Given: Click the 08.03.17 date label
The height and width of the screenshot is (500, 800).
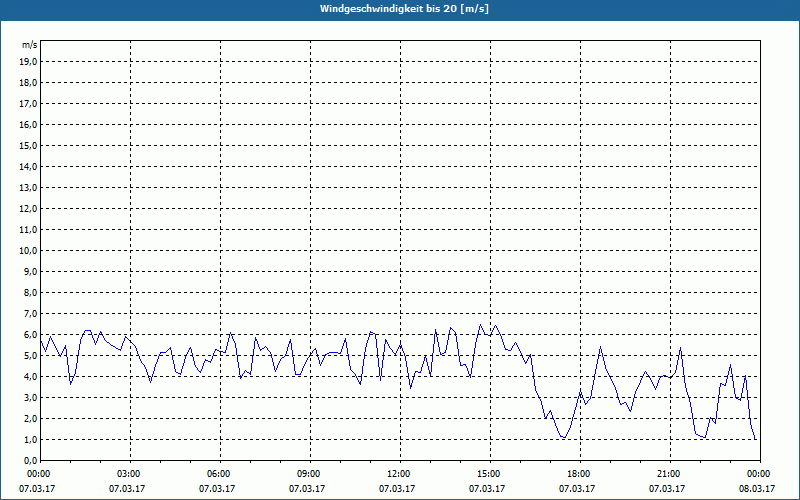Looking at the screenshot, I should [757, 489].
